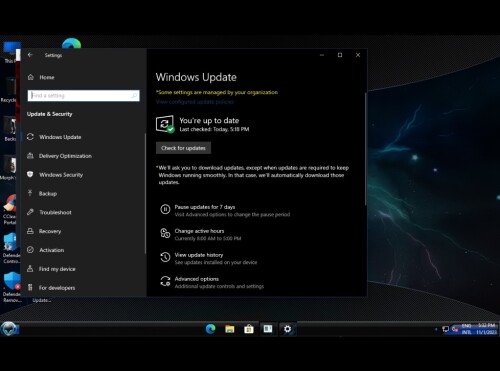Open View configured update policies link
Viewport: 500px width, 371px height.
pos(195,102)
